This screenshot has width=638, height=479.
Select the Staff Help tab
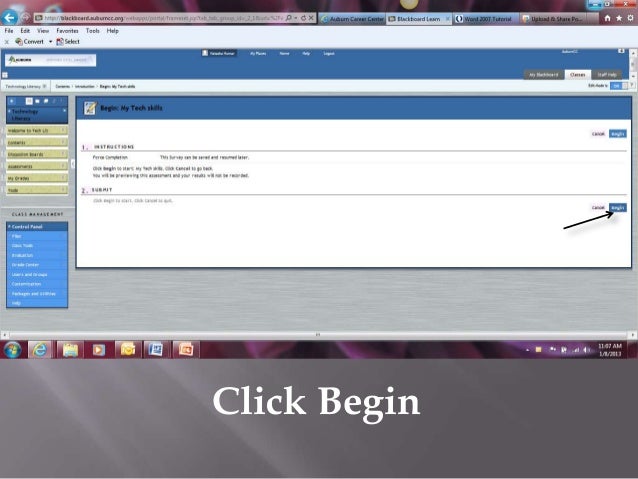tap(607, 74)
